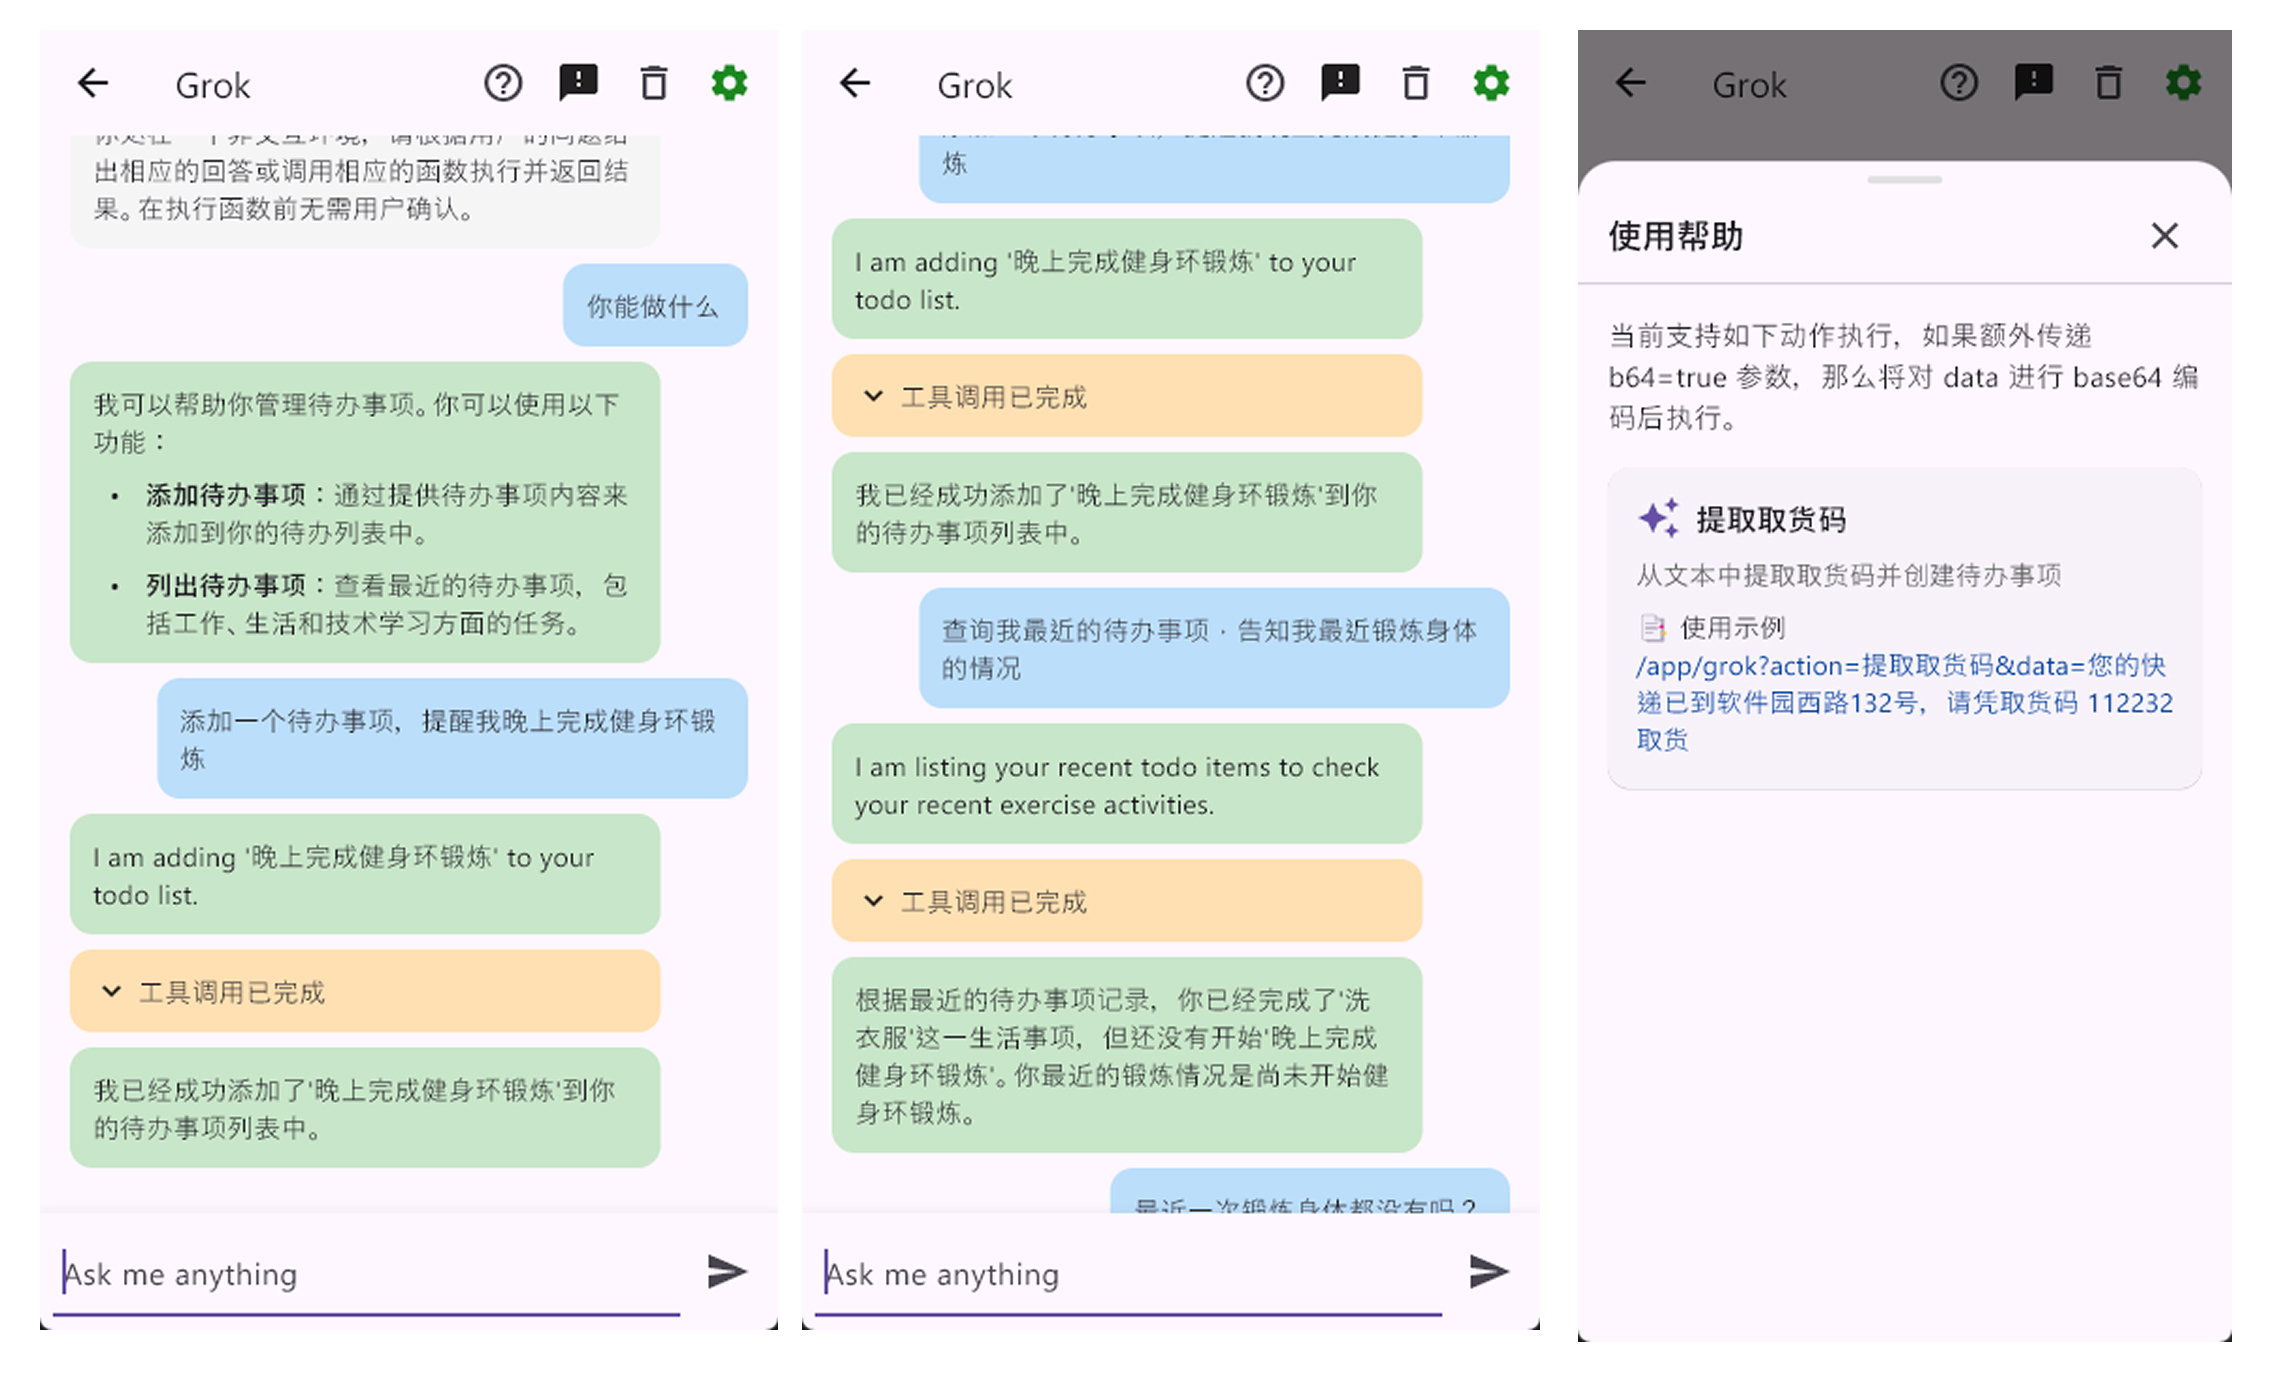2272x1374 pixels.
Task: Open the feedback bubble icon in the left Grok screen
Action: pyautogui.click(x=578, y=83)
